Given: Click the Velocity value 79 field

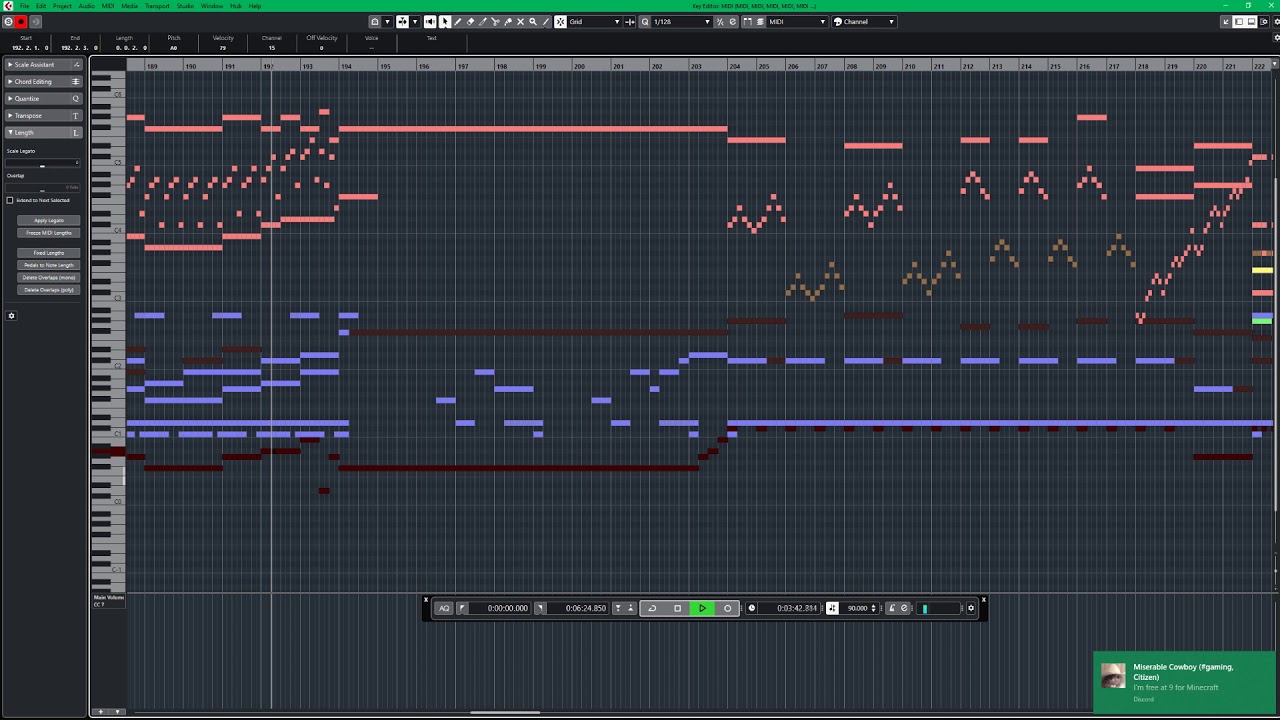Looking at the screenshot, I should pos(222,47).
